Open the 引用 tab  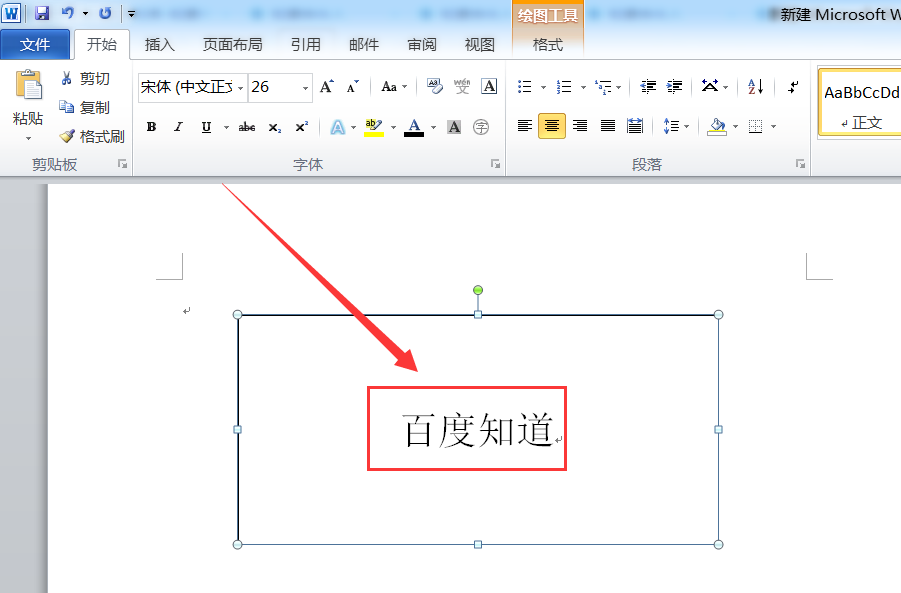point(306,45)
